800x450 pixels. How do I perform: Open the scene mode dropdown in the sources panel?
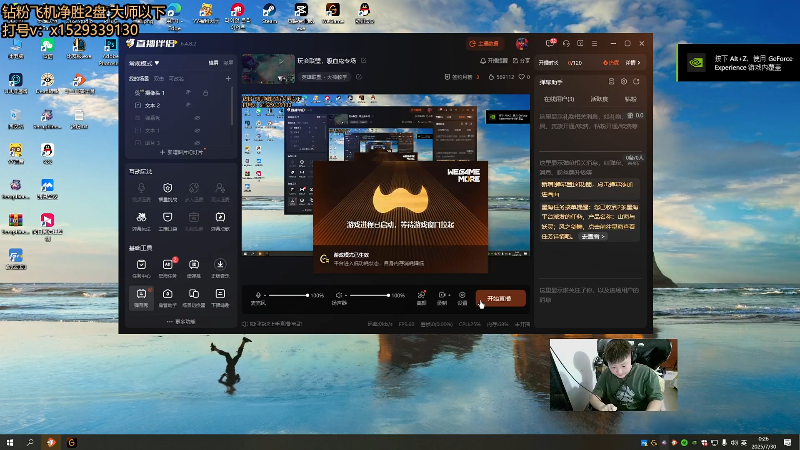[x=144, y=63]
